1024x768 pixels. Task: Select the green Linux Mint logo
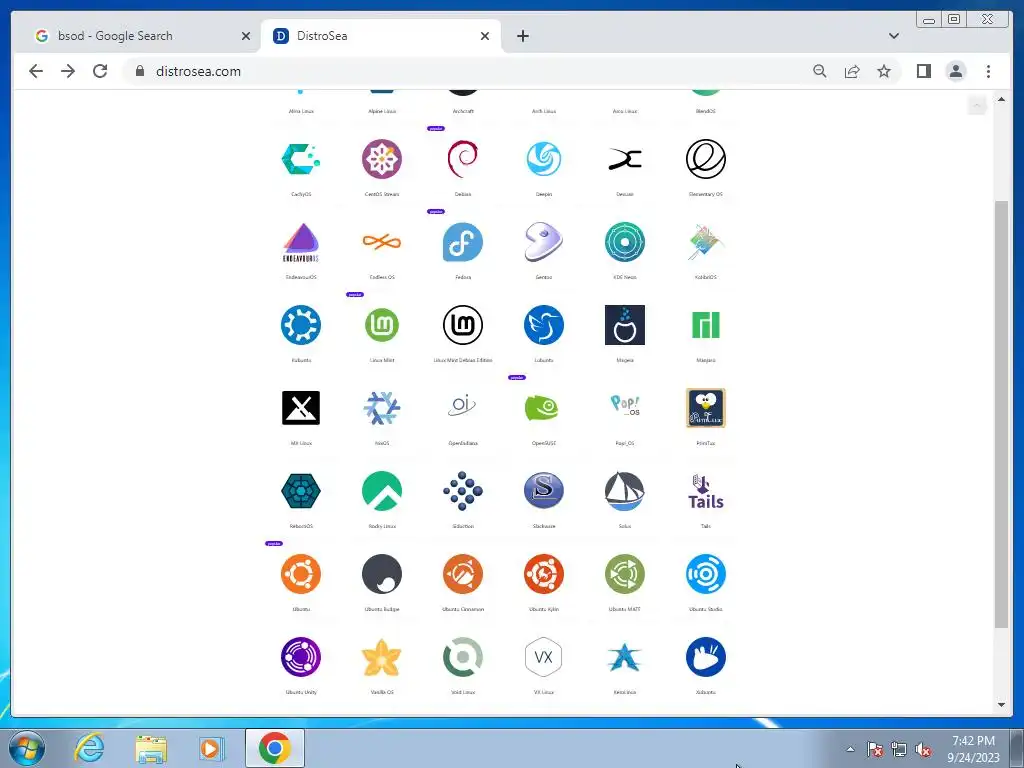pyautogui.click(x=382, y=325)
